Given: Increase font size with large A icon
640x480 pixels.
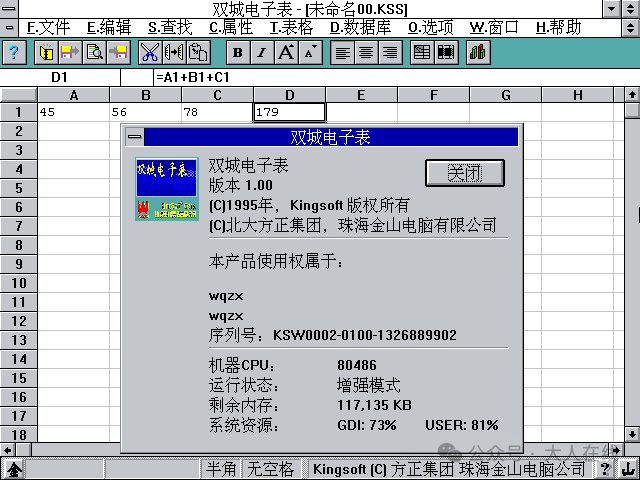Looking at the screenshot, I should [286, 53].
